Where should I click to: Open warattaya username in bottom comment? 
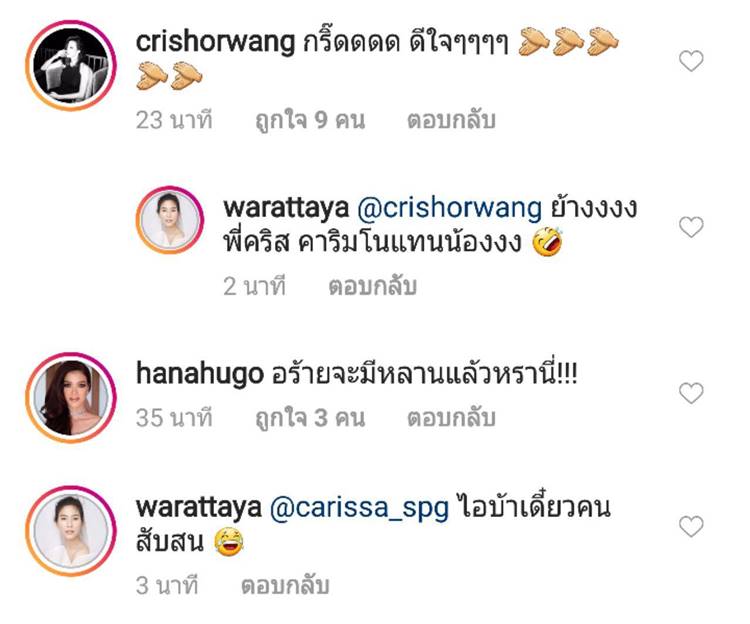point(199,508)
